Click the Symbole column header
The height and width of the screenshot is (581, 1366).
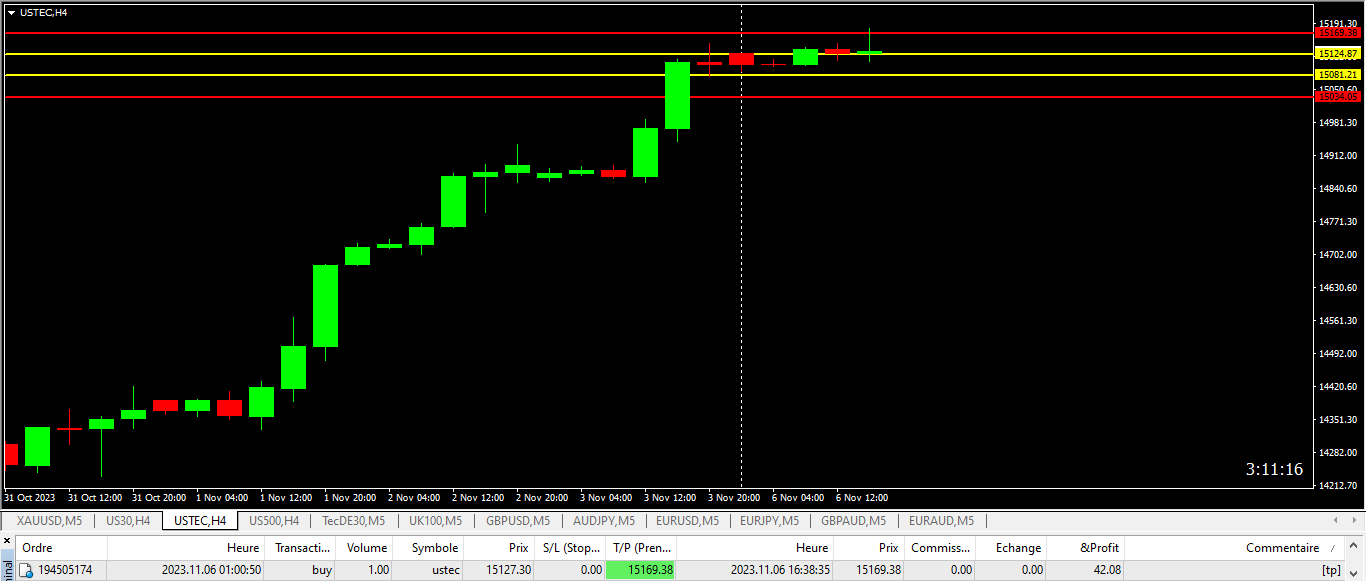click(x=434, y=548)
